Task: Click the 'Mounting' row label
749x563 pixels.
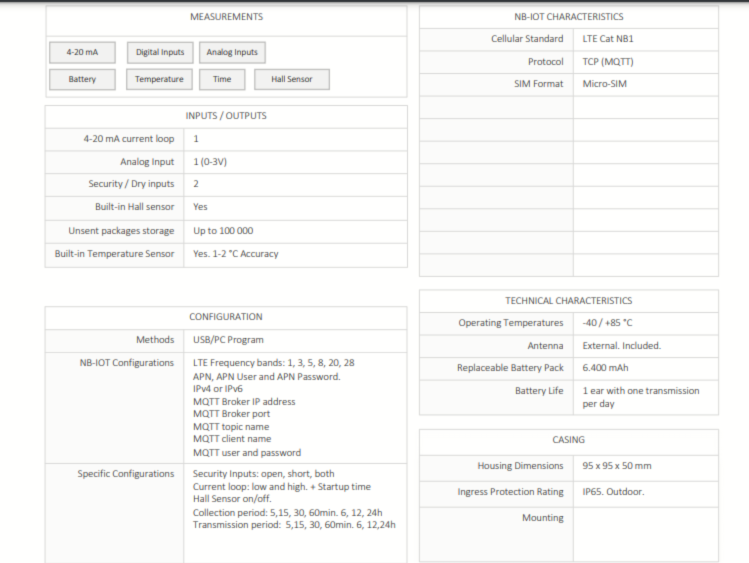Action: [543, 518]
